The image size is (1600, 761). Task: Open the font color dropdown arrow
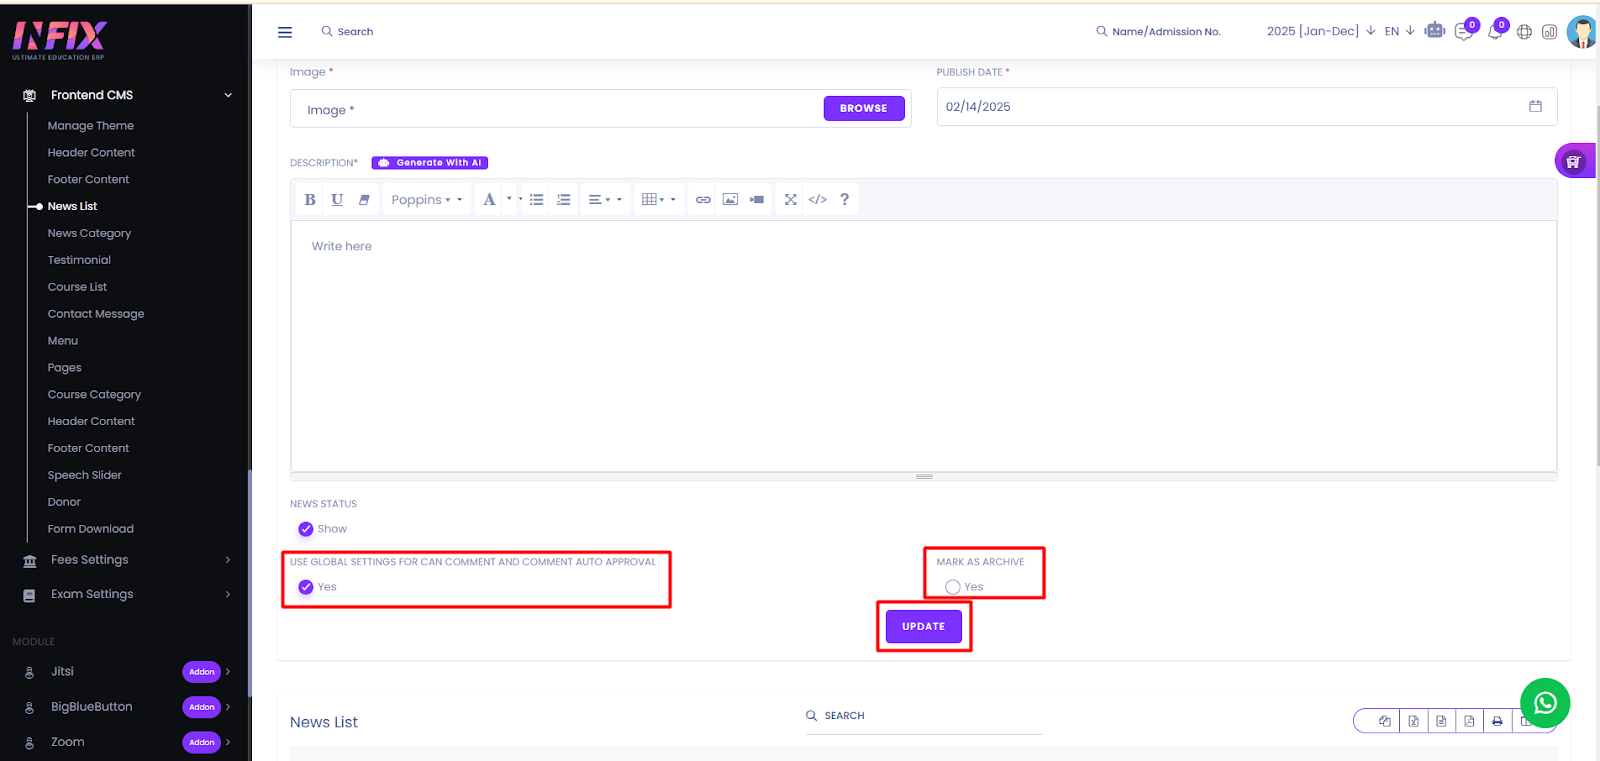click(x=509, y=199)
